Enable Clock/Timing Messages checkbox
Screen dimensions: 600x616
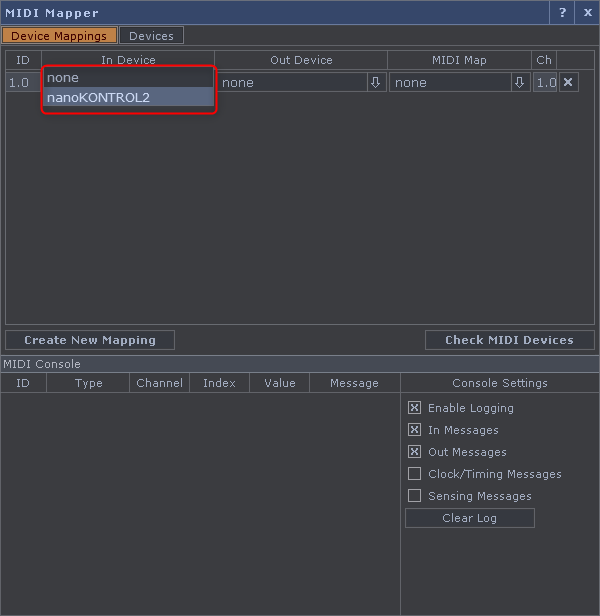click(414, 474)
